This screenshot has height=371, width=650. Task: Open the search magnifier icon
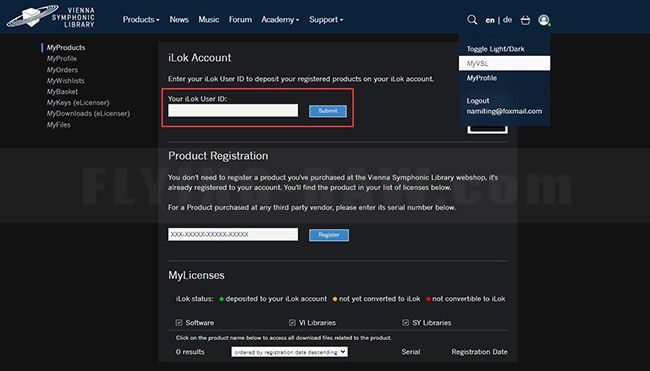[x=472, y=20]
